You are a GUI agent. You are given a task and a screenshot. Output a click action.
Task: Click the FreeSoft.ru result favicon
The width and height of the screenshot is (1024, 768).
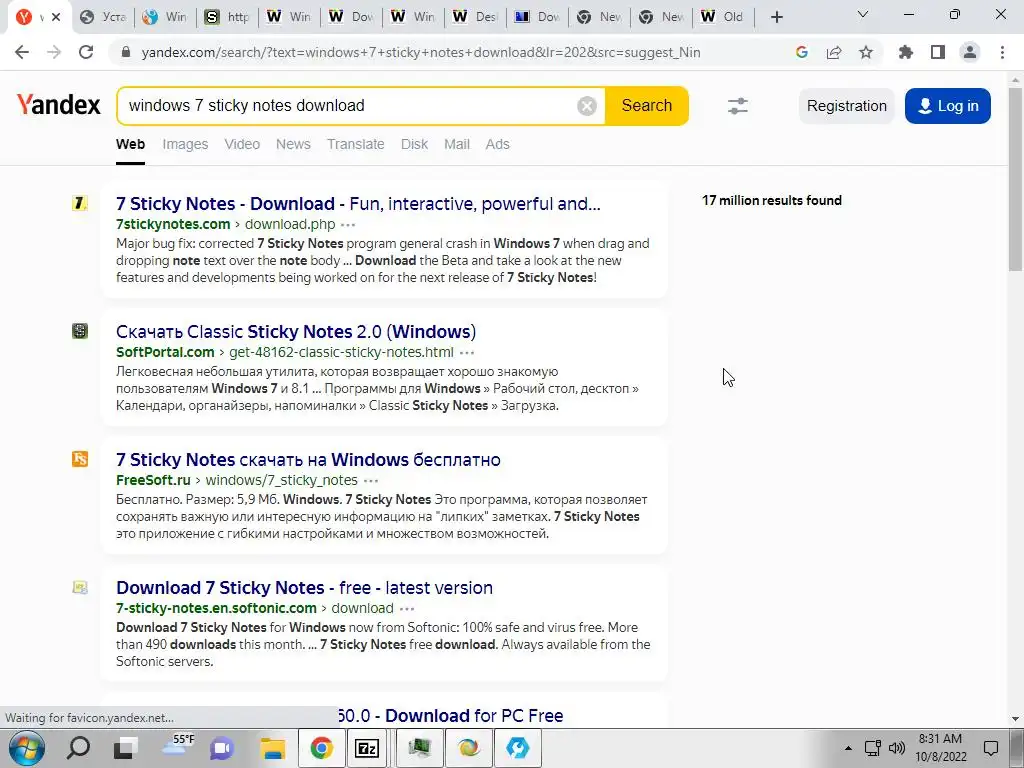tap(80, 459)
